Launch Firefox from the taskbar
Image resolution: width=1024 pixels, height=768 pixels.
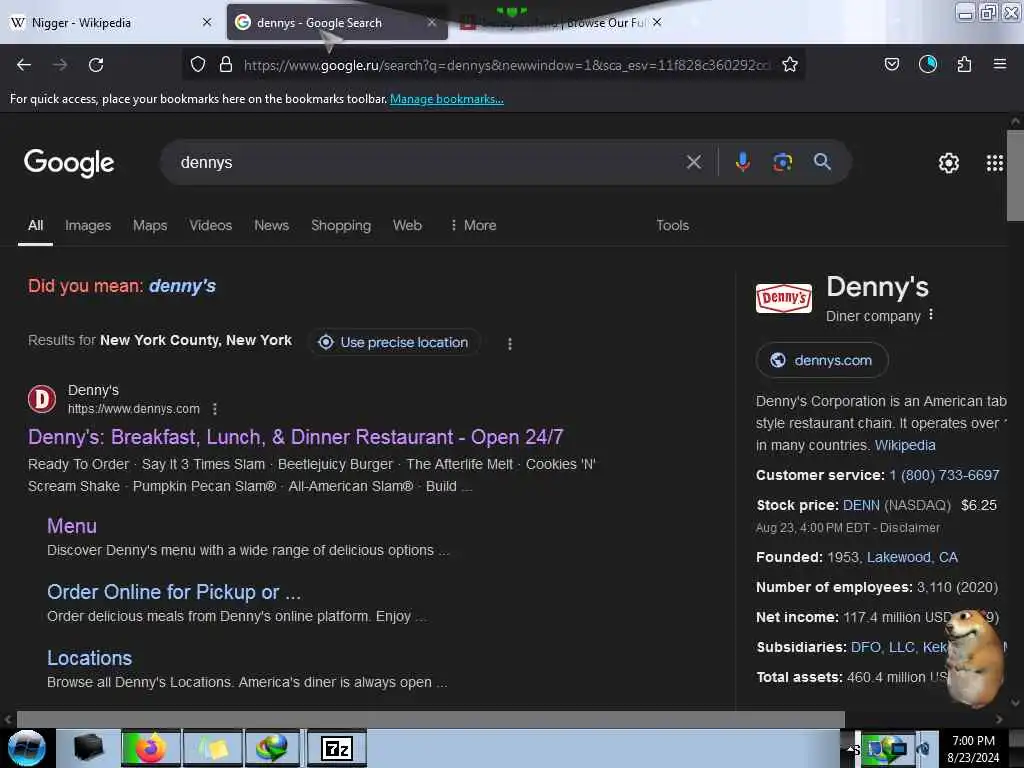point(150,748)
